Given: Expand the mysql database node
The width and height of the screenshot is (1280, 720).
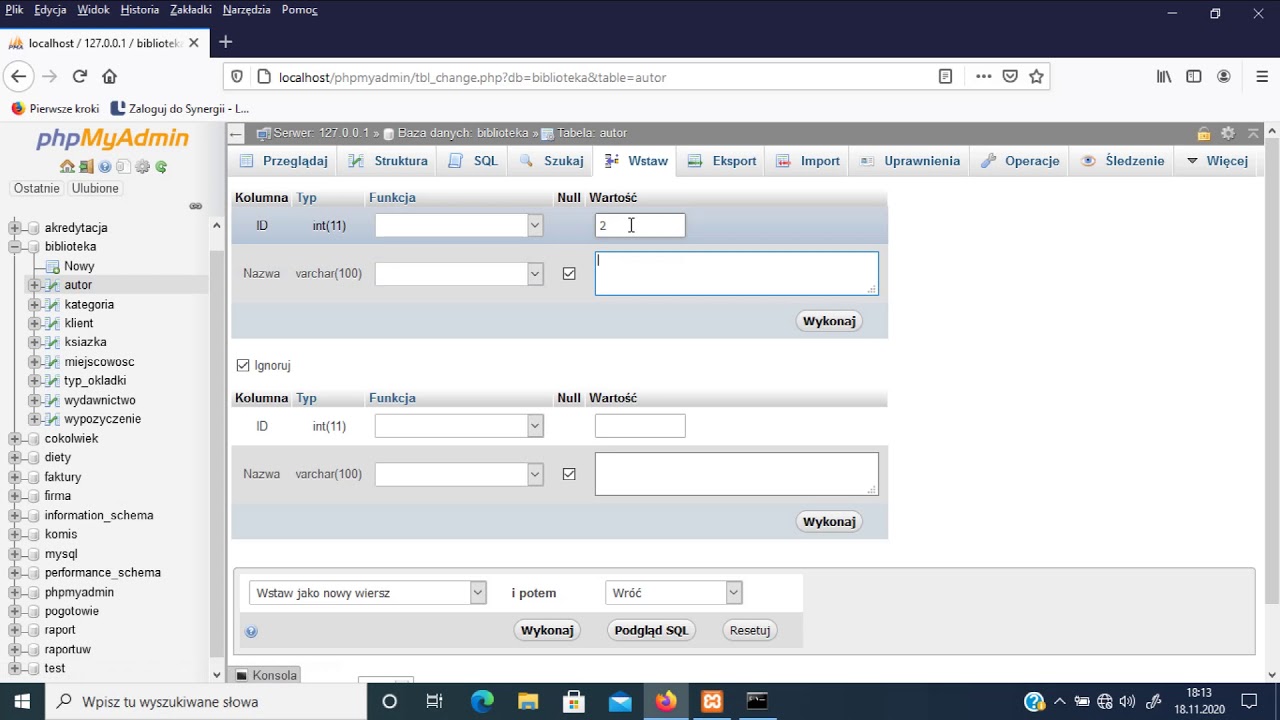Looking at the screenshot, I should (x=15, y=553).
